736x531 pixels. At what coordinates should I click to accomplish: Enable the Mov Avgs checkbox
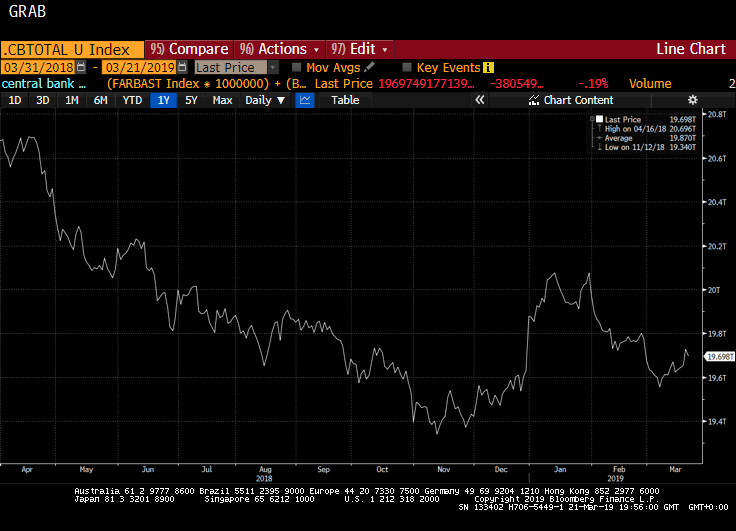[x=297, y=67]
